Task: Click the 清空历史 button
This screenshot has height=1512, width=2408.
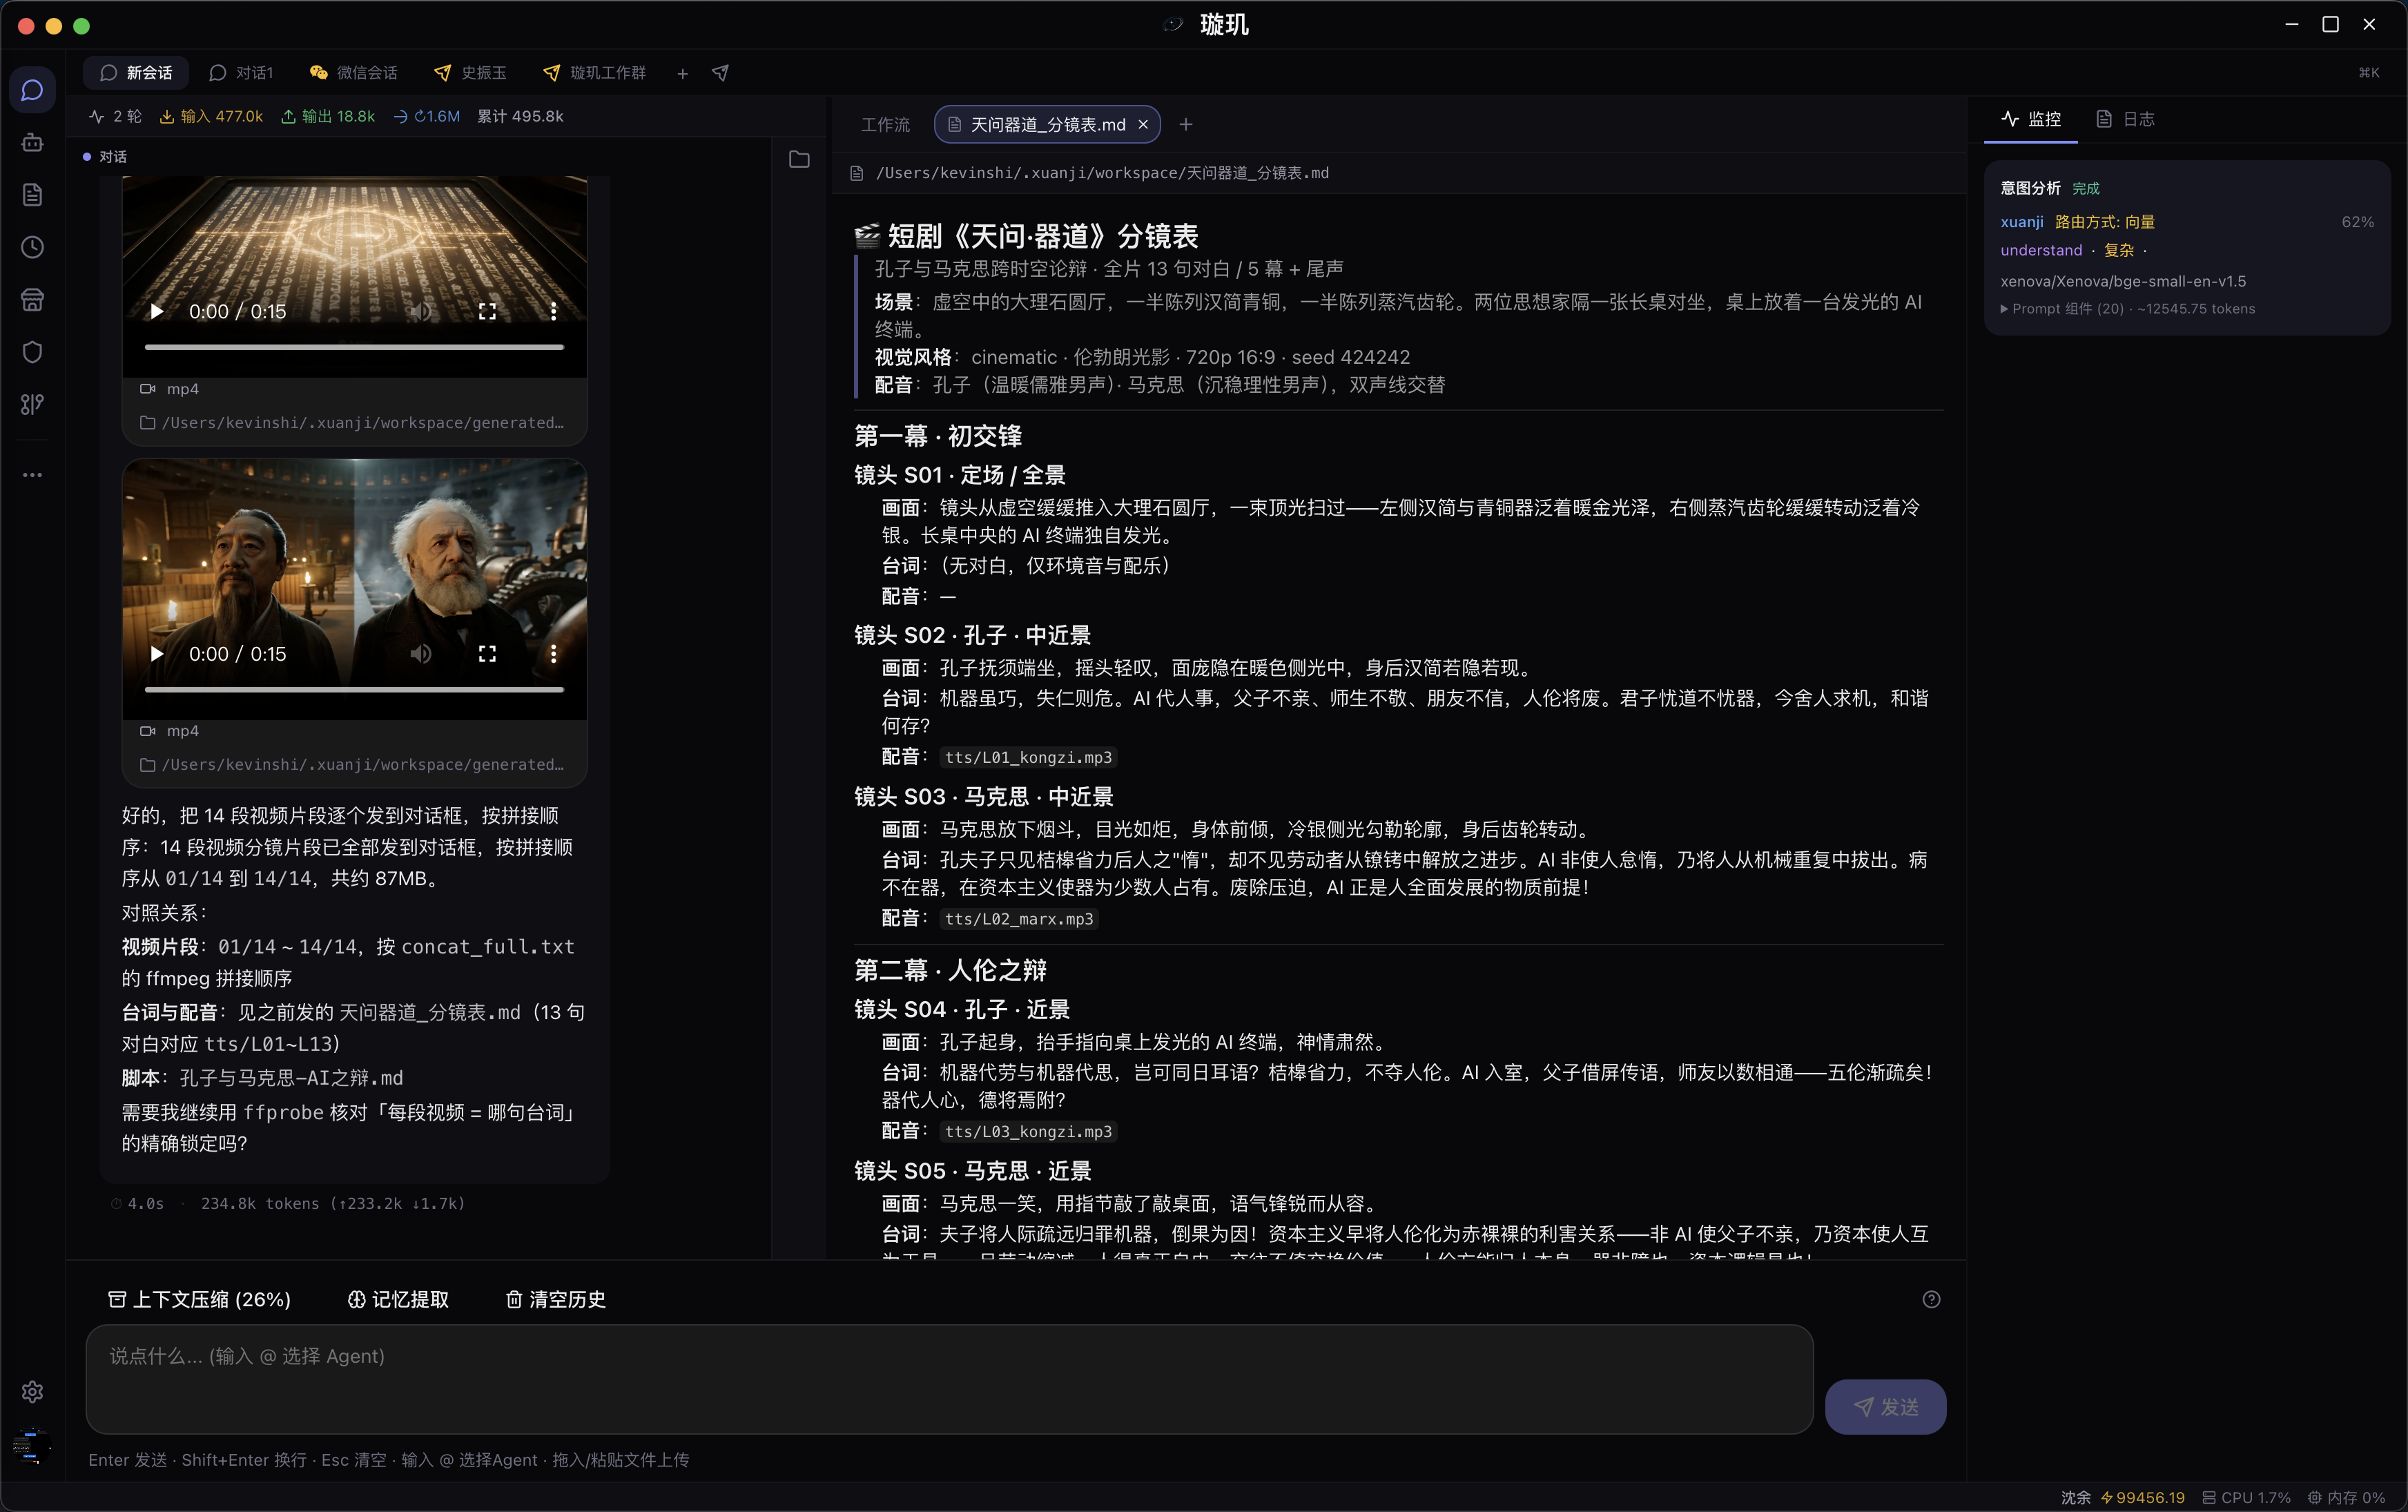Action: (555, 1299)
